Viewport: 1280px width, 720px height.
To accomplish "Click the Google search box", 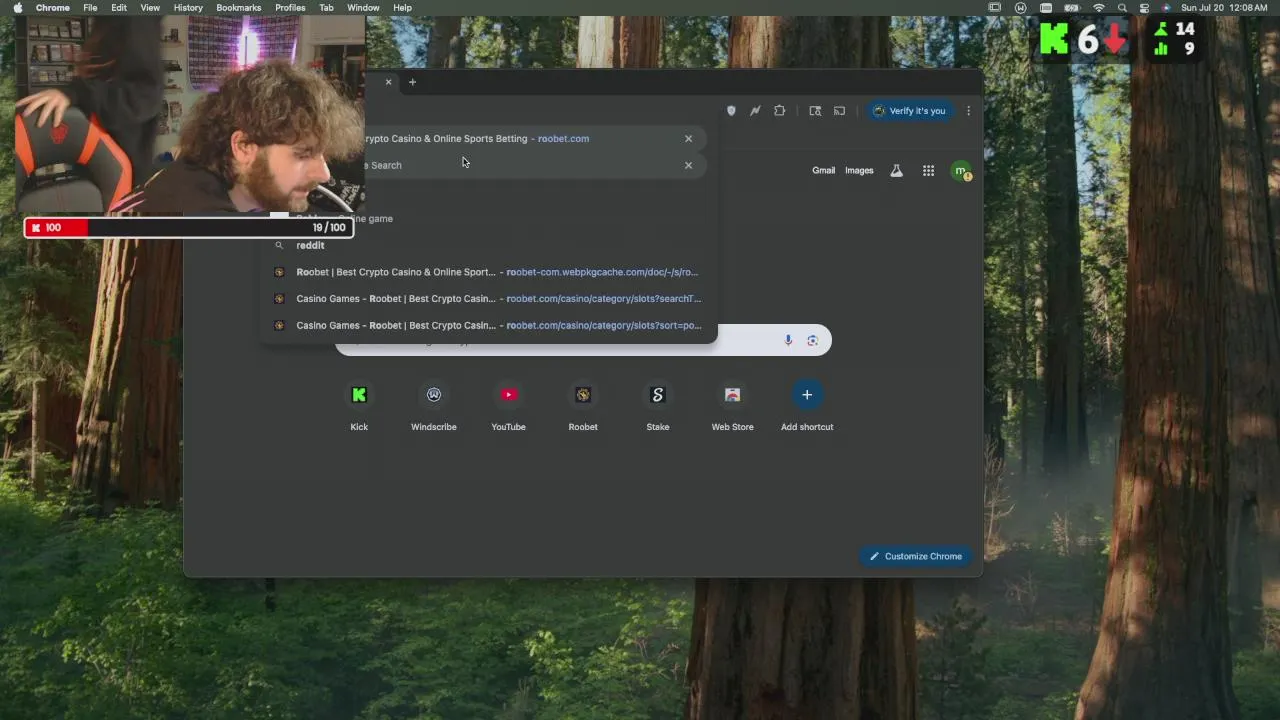I will coord(582,341).
